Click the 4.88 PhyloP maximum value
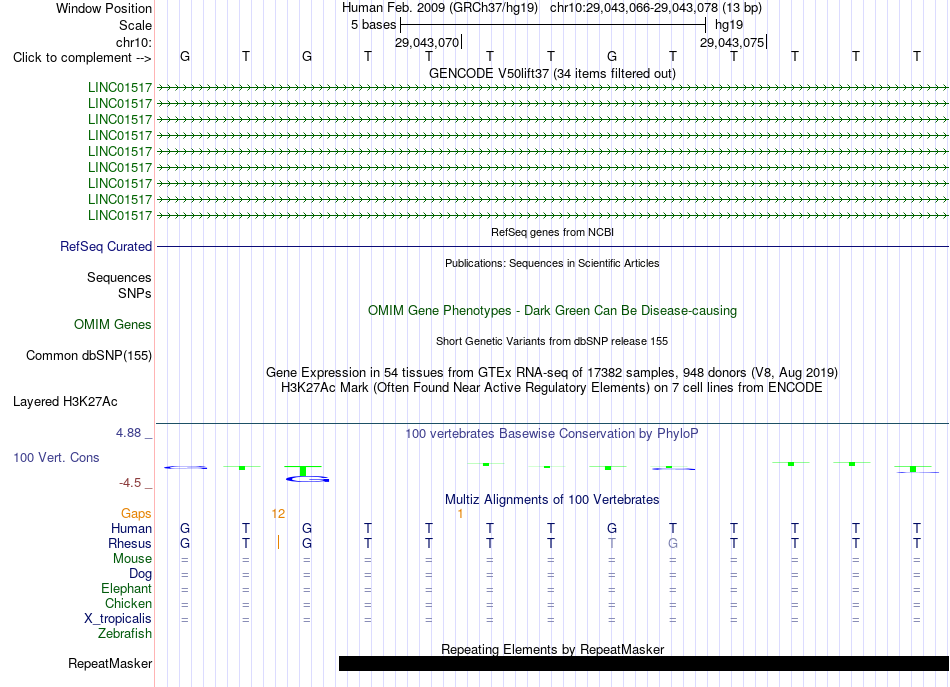 click(x=128, y=433)
